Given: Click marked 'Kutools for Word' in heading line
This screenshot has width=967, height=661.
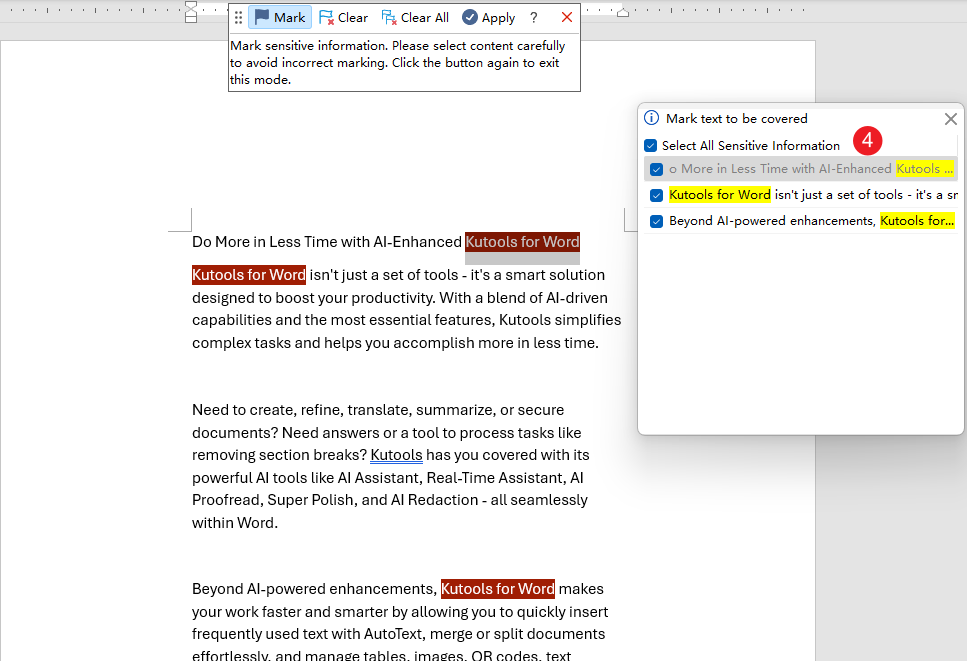Looking at the screenshot, I should (x=522, y=242).
